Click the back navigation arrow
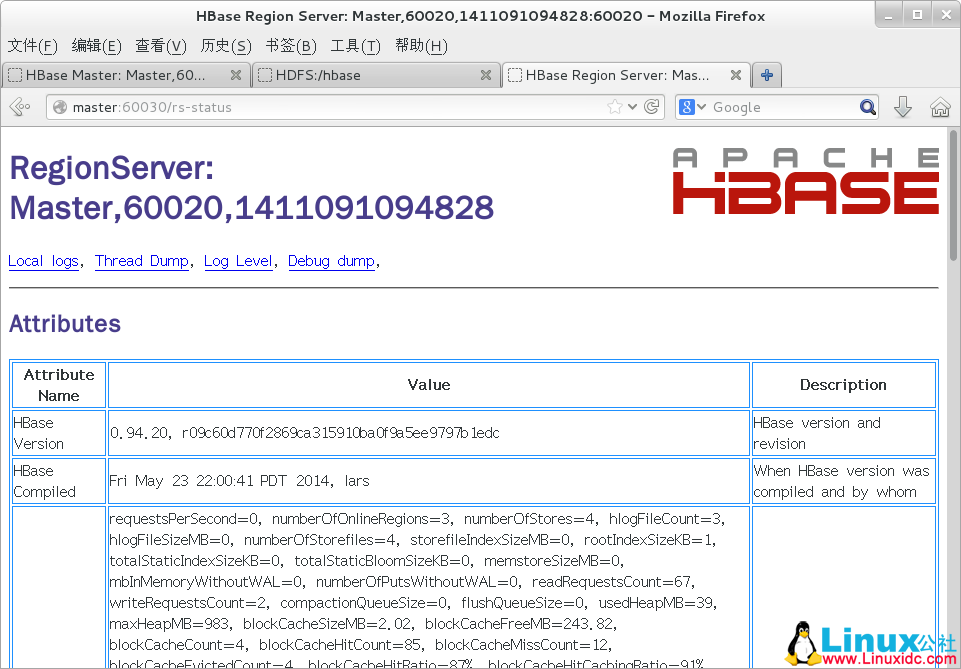The height and width of the screenshot is (669, 961). 19,106
